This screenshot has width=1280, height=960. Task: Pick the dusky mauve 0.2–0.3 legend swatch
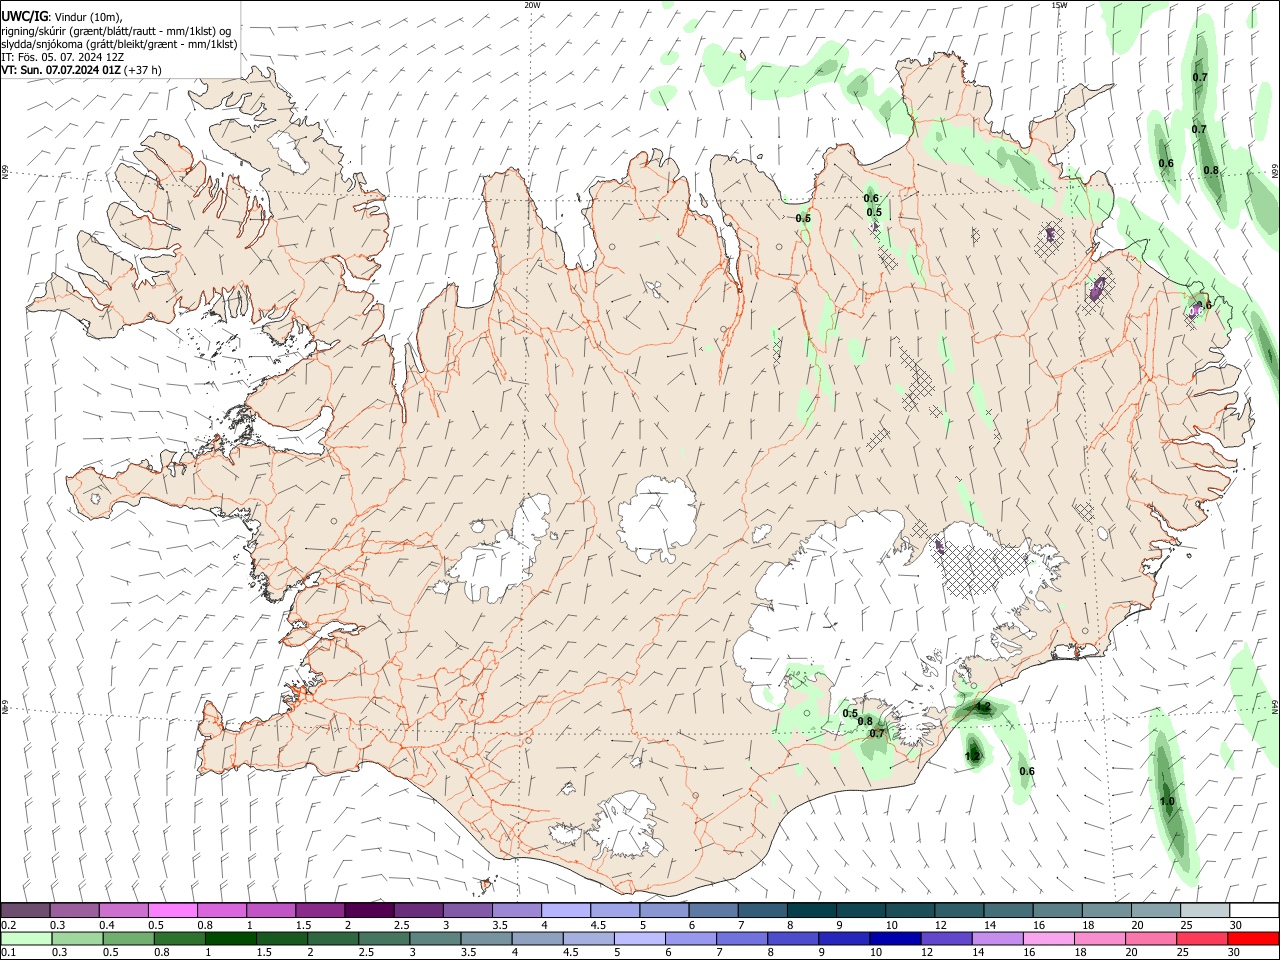click(x=25, y=910)
